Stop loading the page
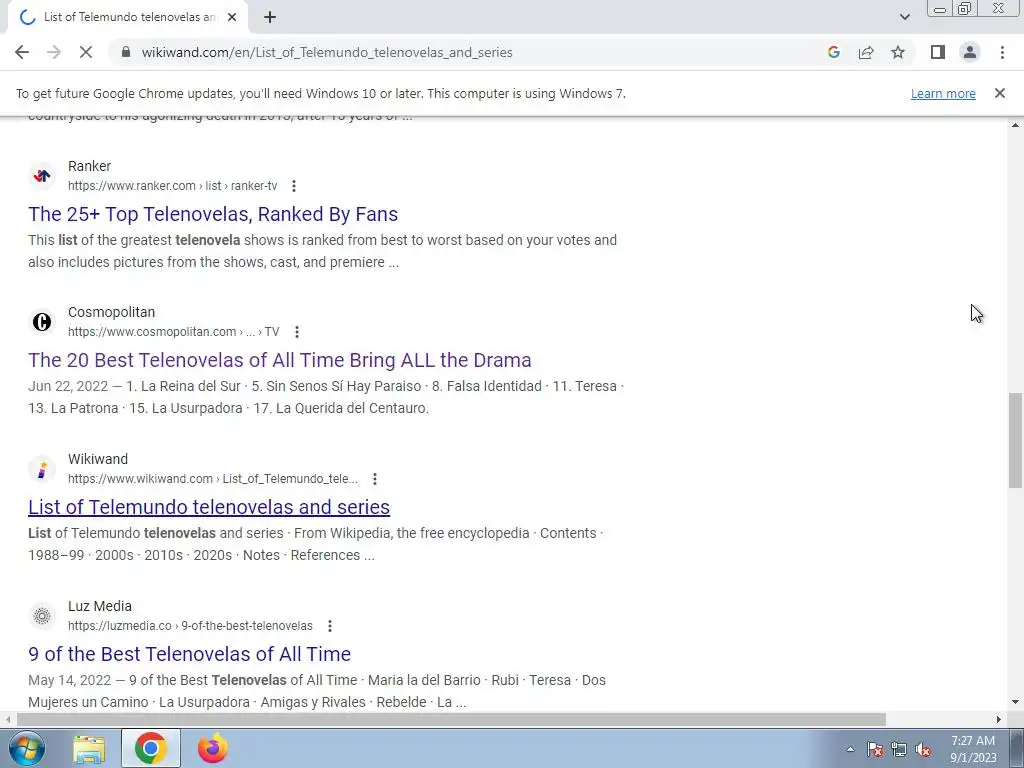The image size is (1024, 768). click(86, 52)
